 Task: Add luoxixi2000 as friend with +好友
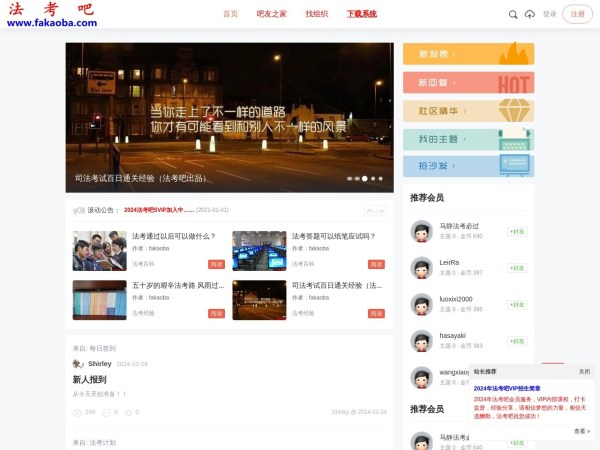516,304
